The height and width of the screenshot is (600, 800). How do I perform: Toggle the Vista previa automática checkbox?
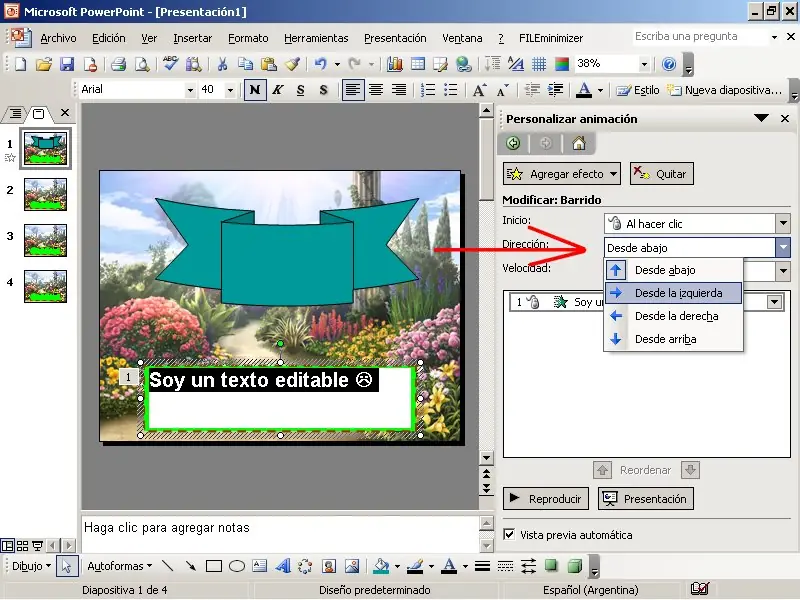pyautogui.click(x=510, y=535)
